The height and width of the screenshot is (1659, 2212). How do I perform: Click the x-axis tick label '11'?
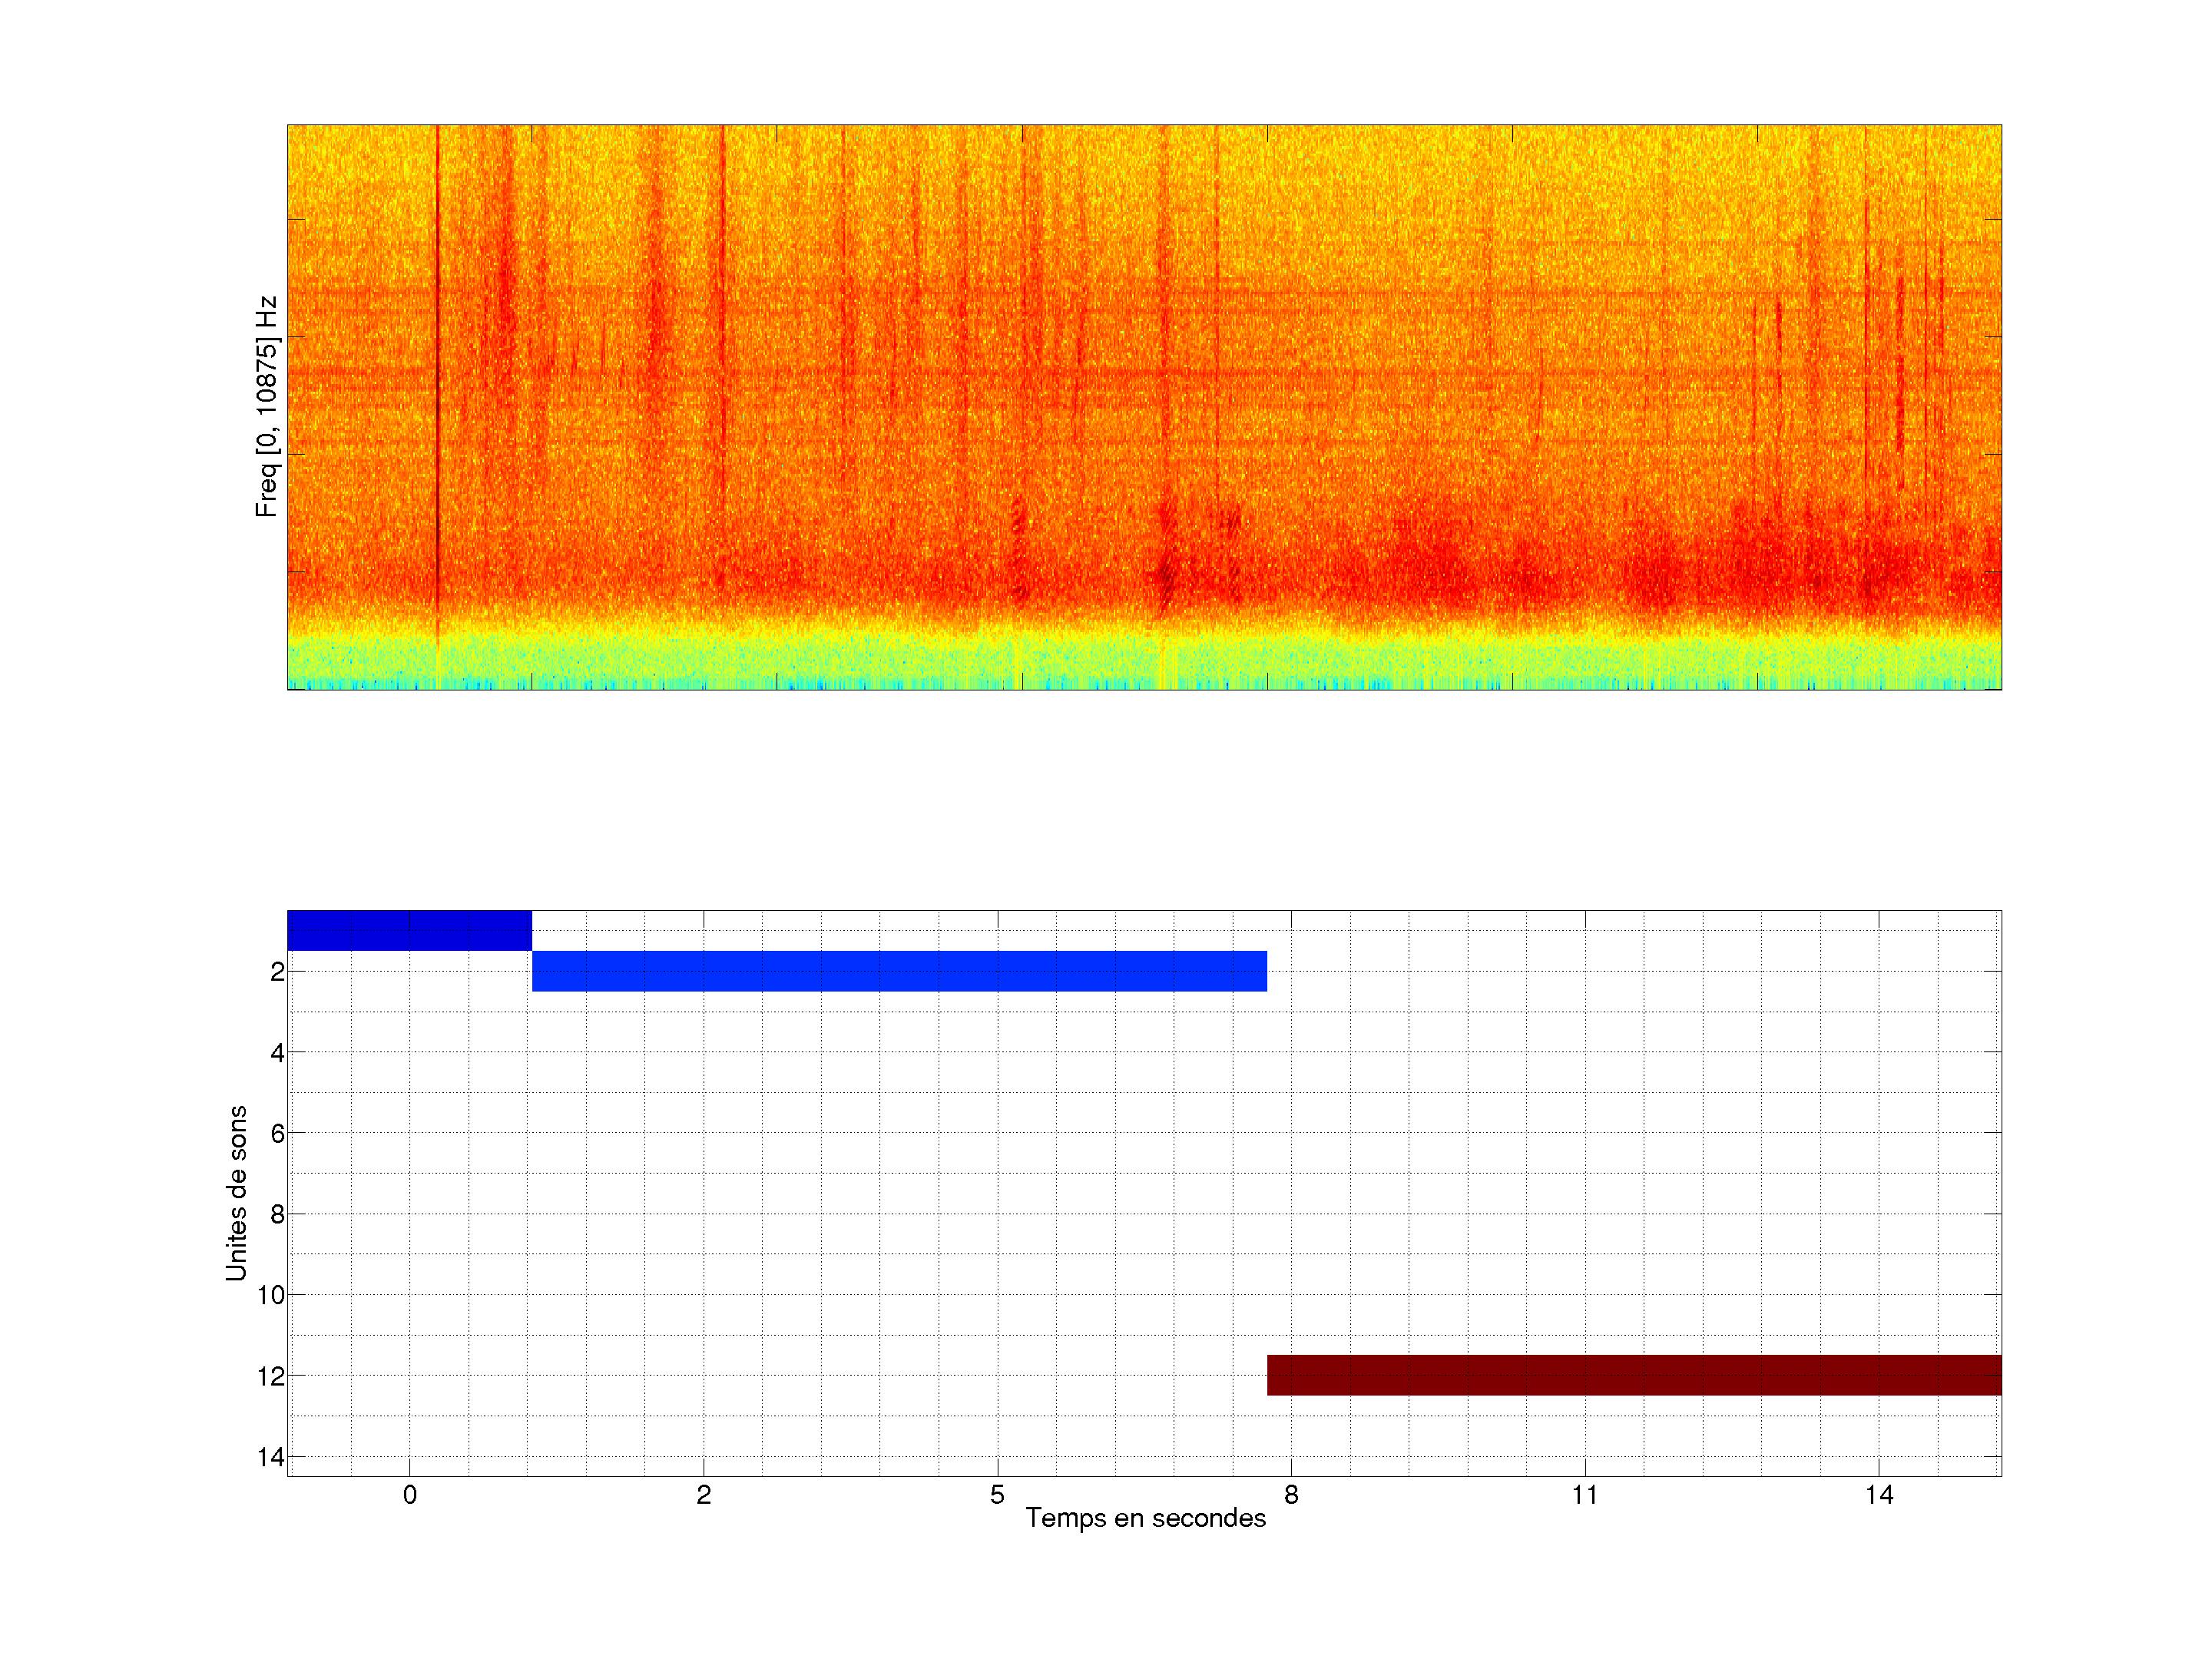[1585, 1495]
